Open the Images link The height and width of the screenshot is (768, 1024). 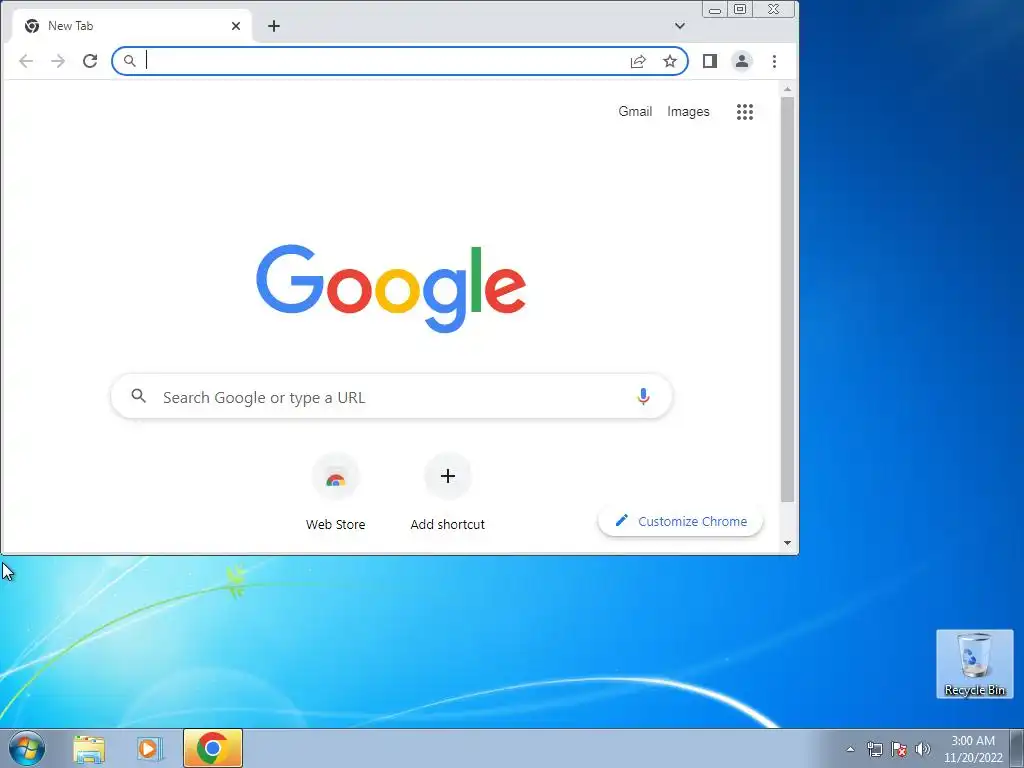(688, 112)
